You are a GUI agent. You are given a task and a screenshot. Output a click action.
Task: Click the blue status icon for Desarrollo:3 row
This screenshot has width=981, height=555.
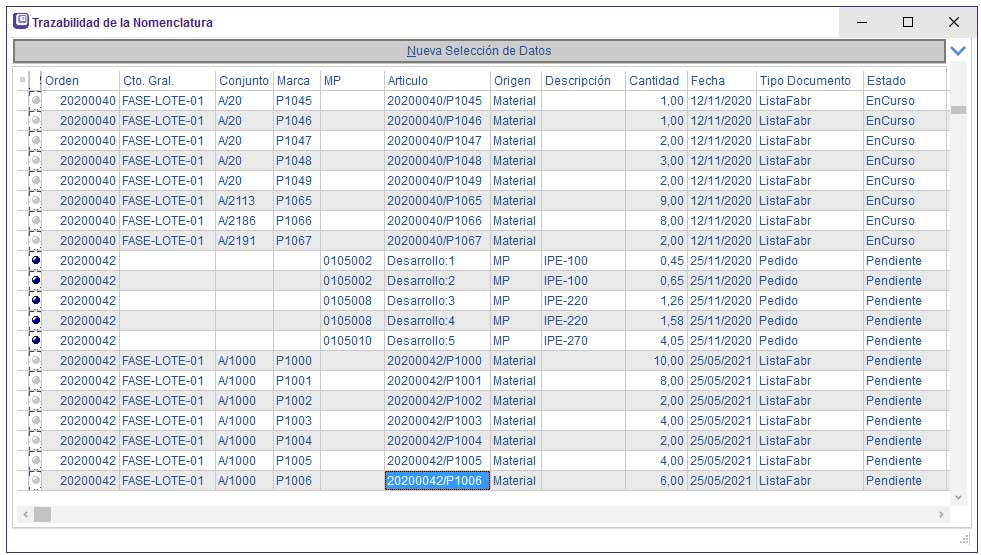click(36, 300)
